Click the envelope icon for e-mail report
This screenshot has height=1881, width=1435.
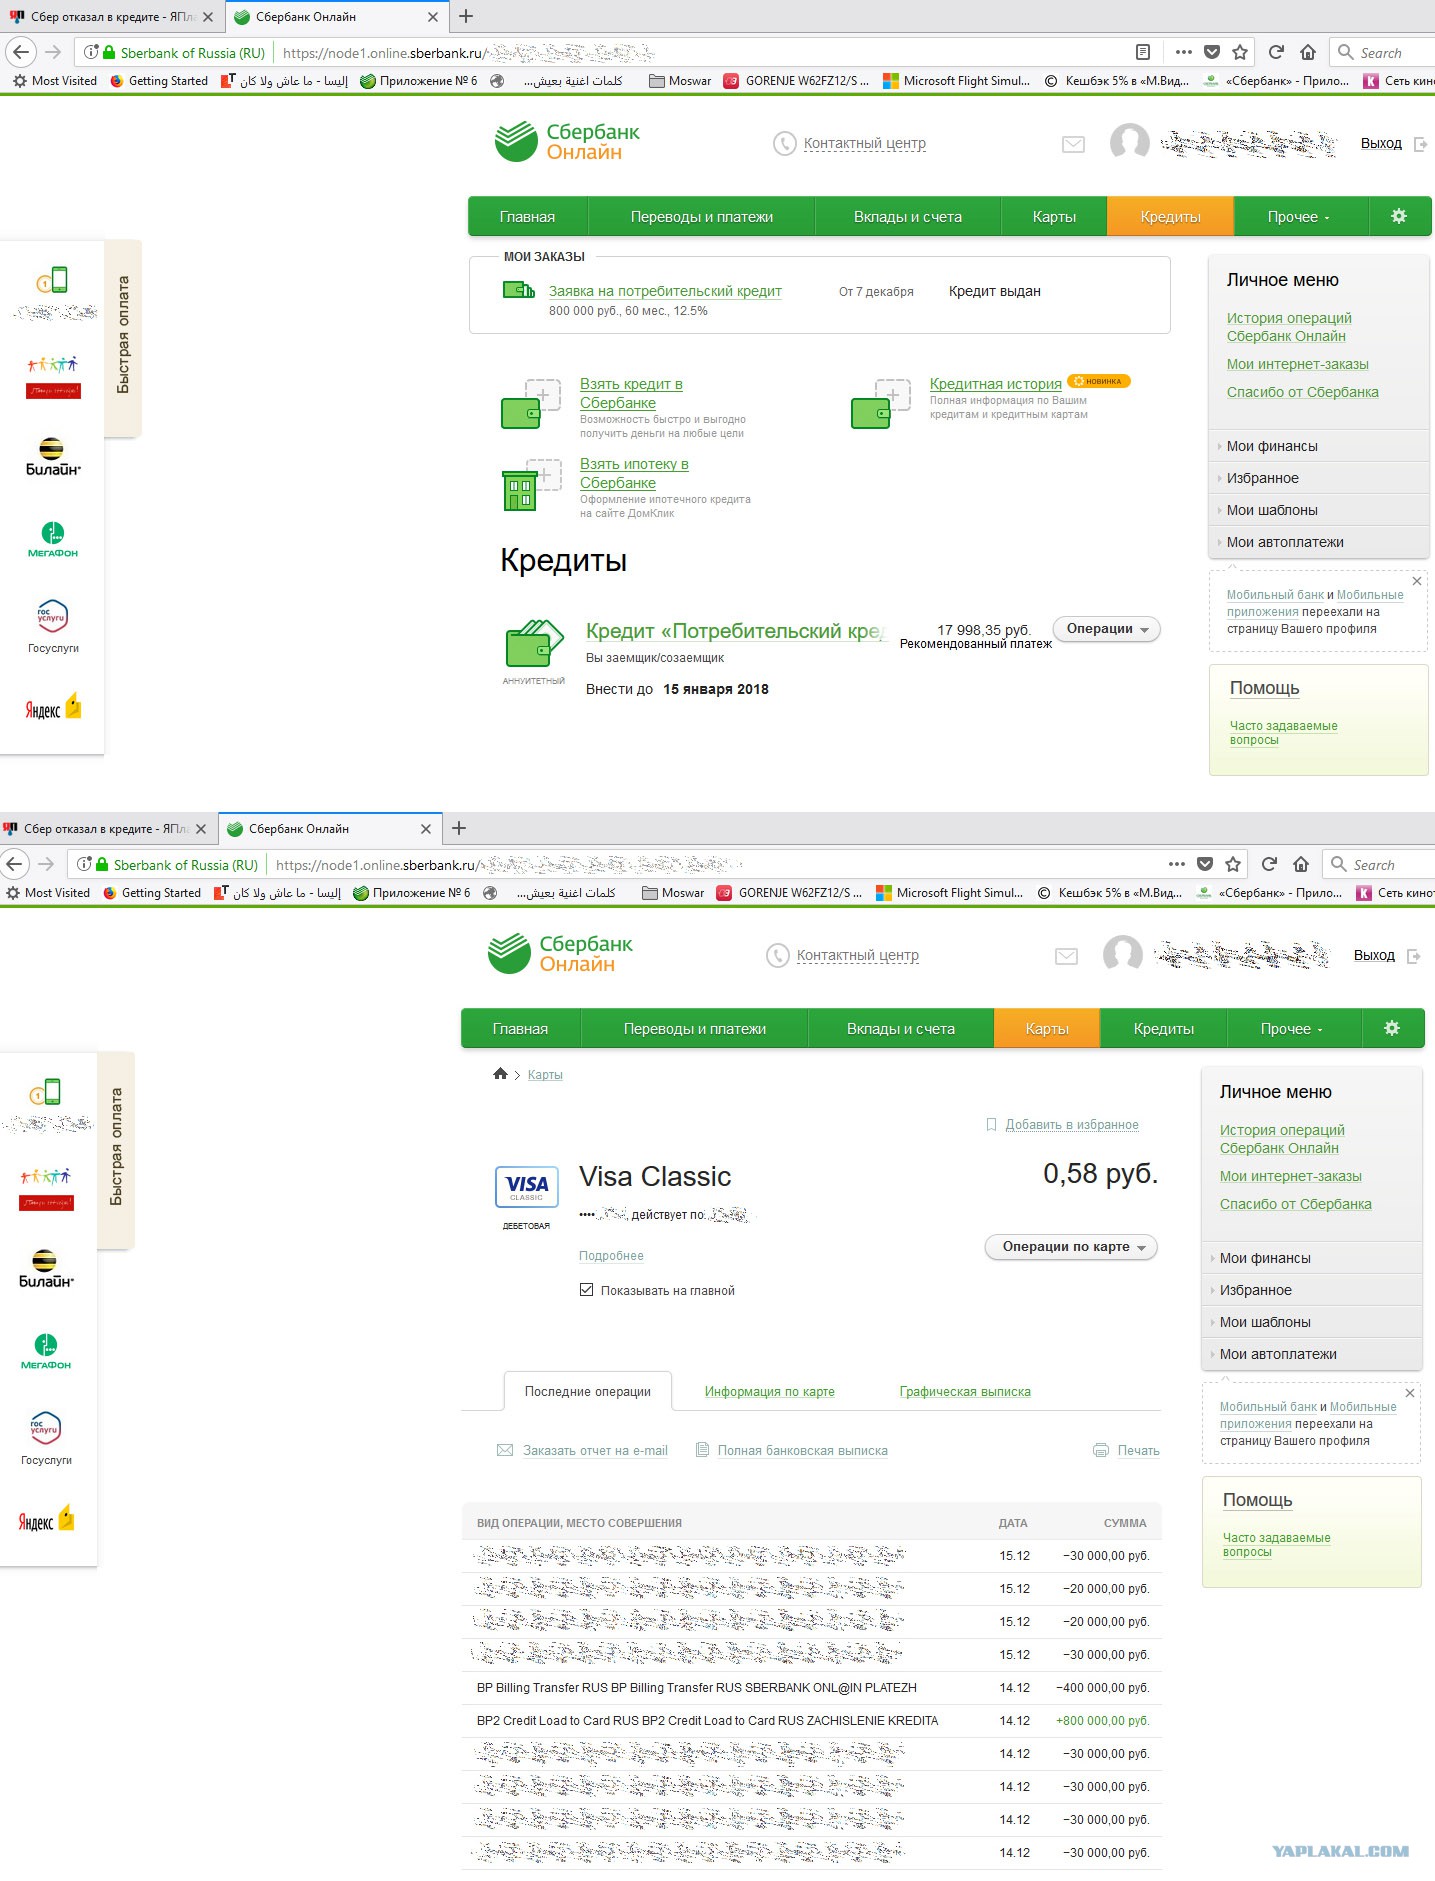pyautogui.click(x=505, y=1450)
